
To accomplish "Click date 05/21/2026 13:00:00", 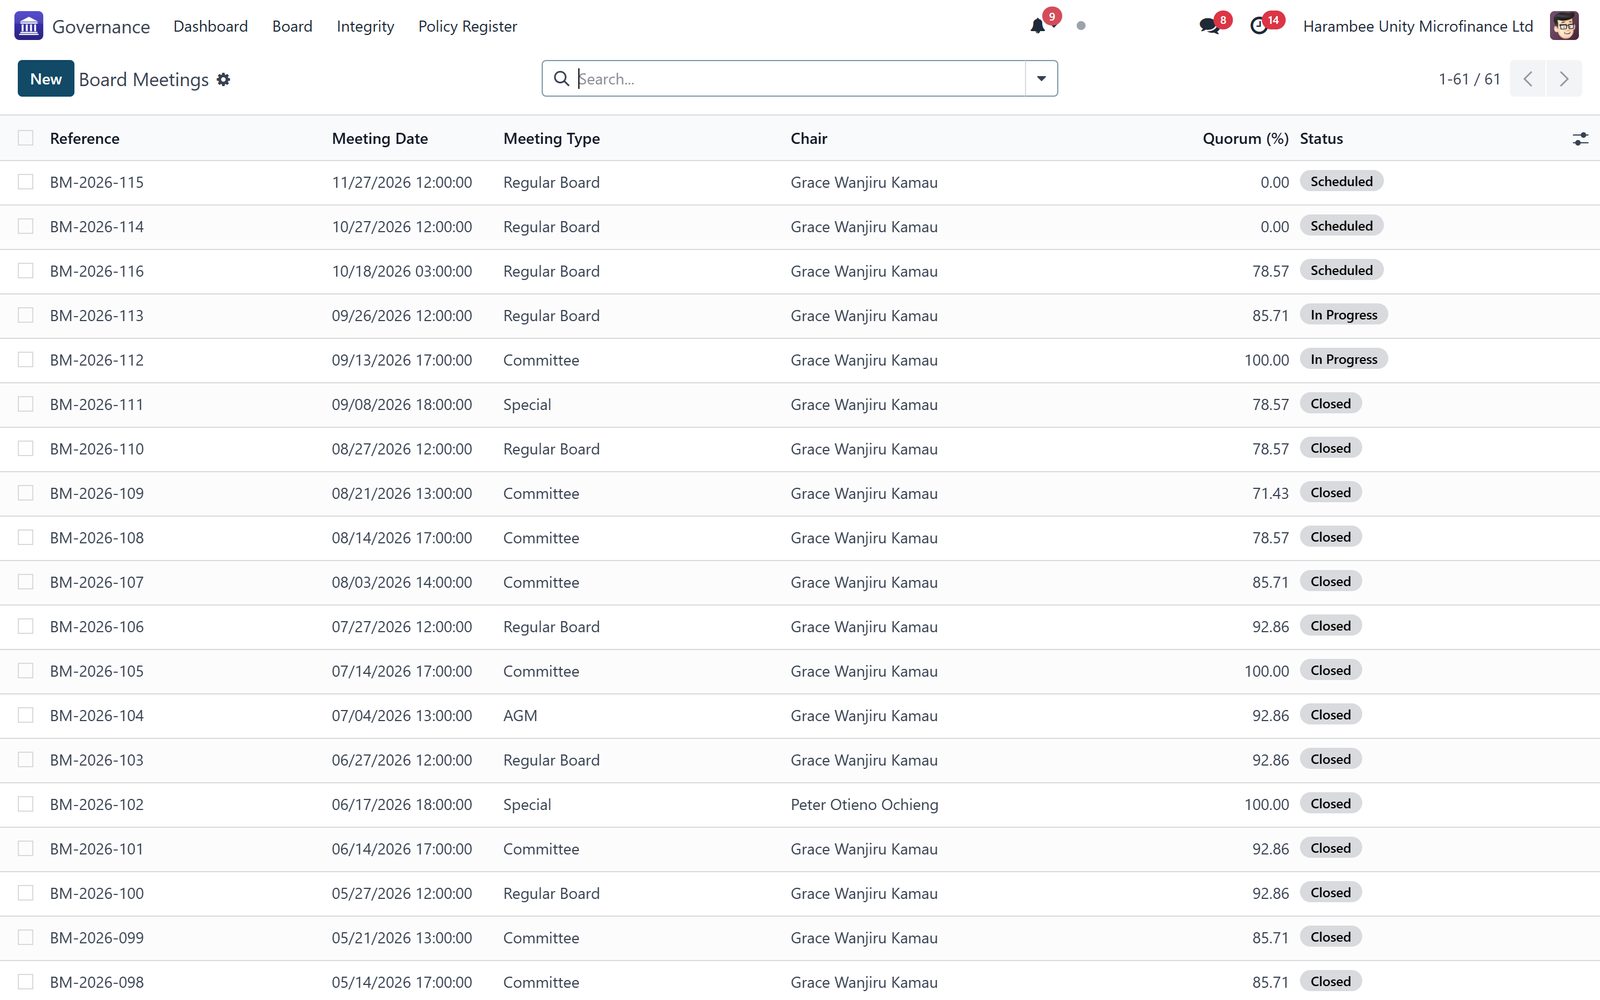I will (x=402, y=938).
